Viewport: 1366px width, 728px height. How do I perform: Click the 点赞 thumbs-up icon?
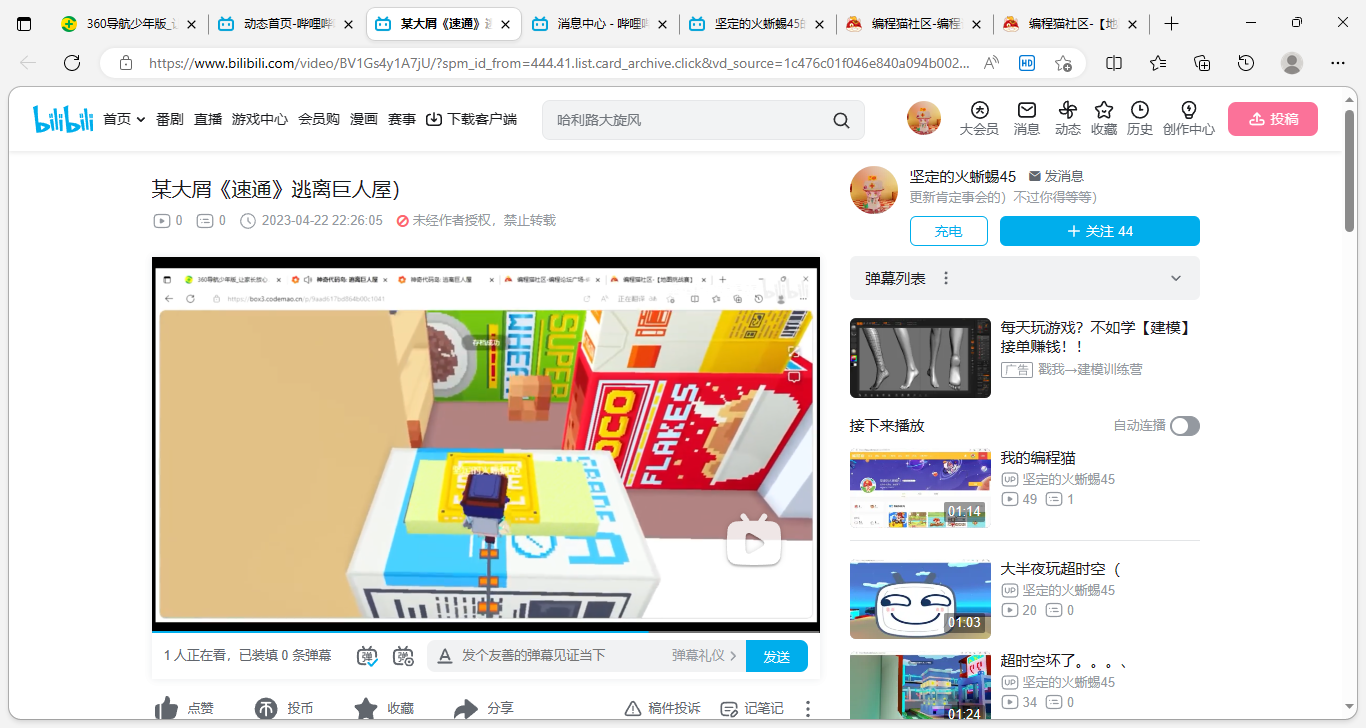[x=167, y=708]
